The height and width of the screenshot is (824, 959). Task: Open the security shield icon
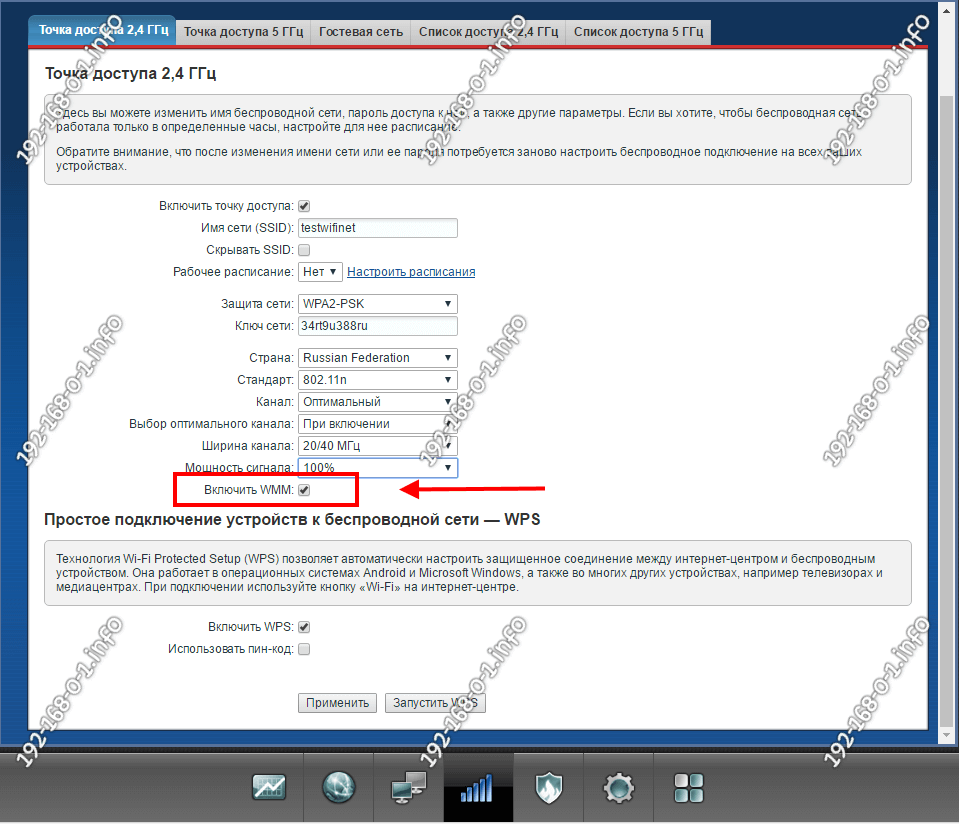point(549,787)
